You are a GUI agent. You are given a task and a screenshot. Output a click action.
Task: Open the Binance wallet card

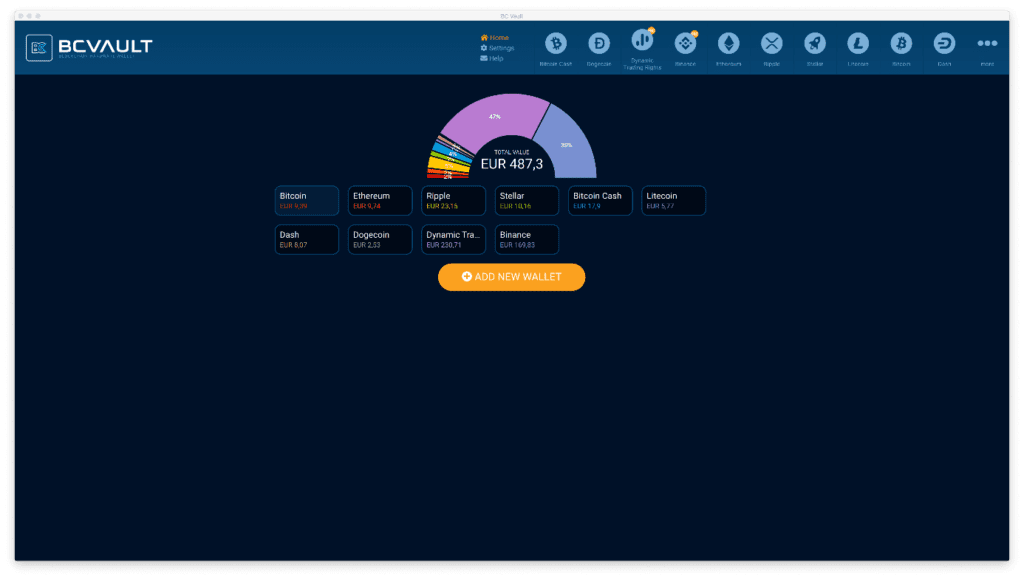point(526,240)
